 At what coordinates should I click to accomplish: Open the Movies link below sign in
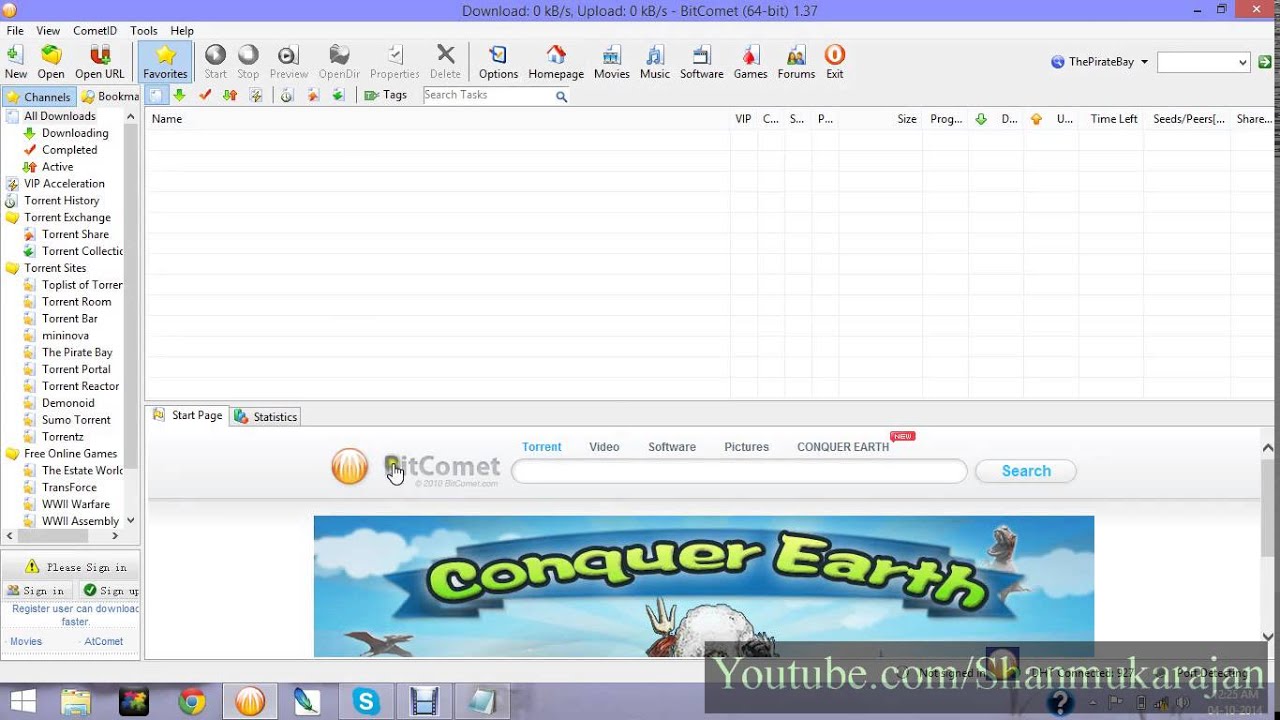tap(26, 642)
